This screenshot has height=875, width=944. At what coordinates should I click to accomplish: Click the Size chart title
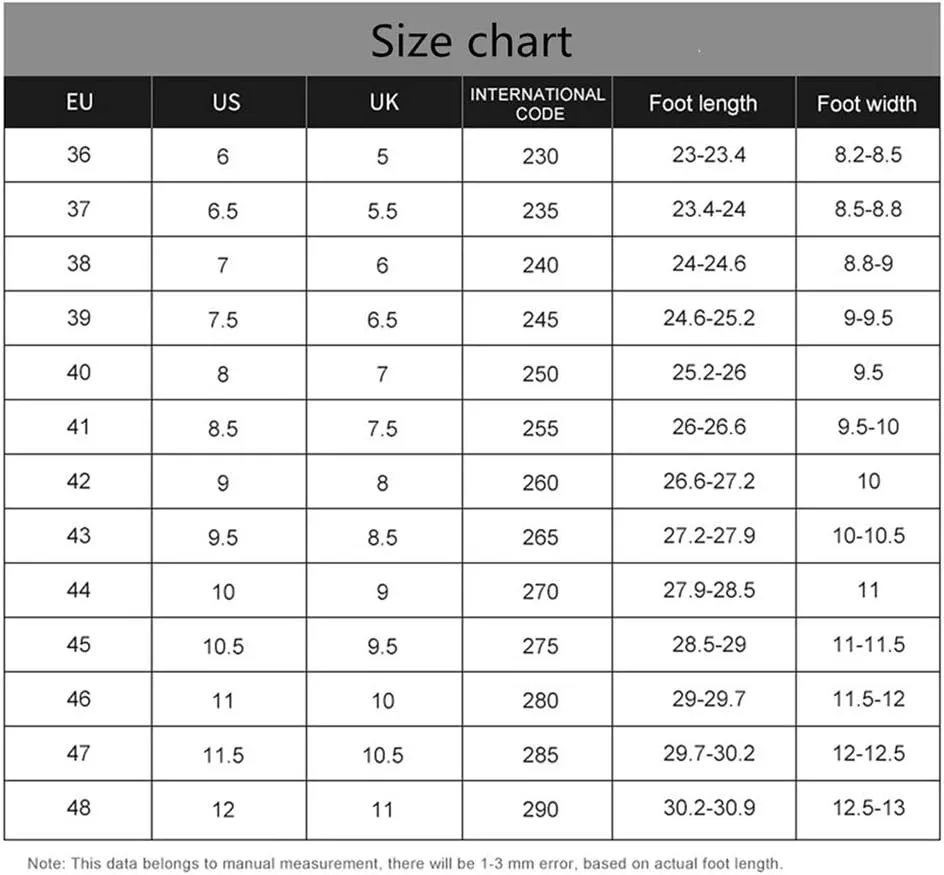pyautogui.click(x=471, y=41)
